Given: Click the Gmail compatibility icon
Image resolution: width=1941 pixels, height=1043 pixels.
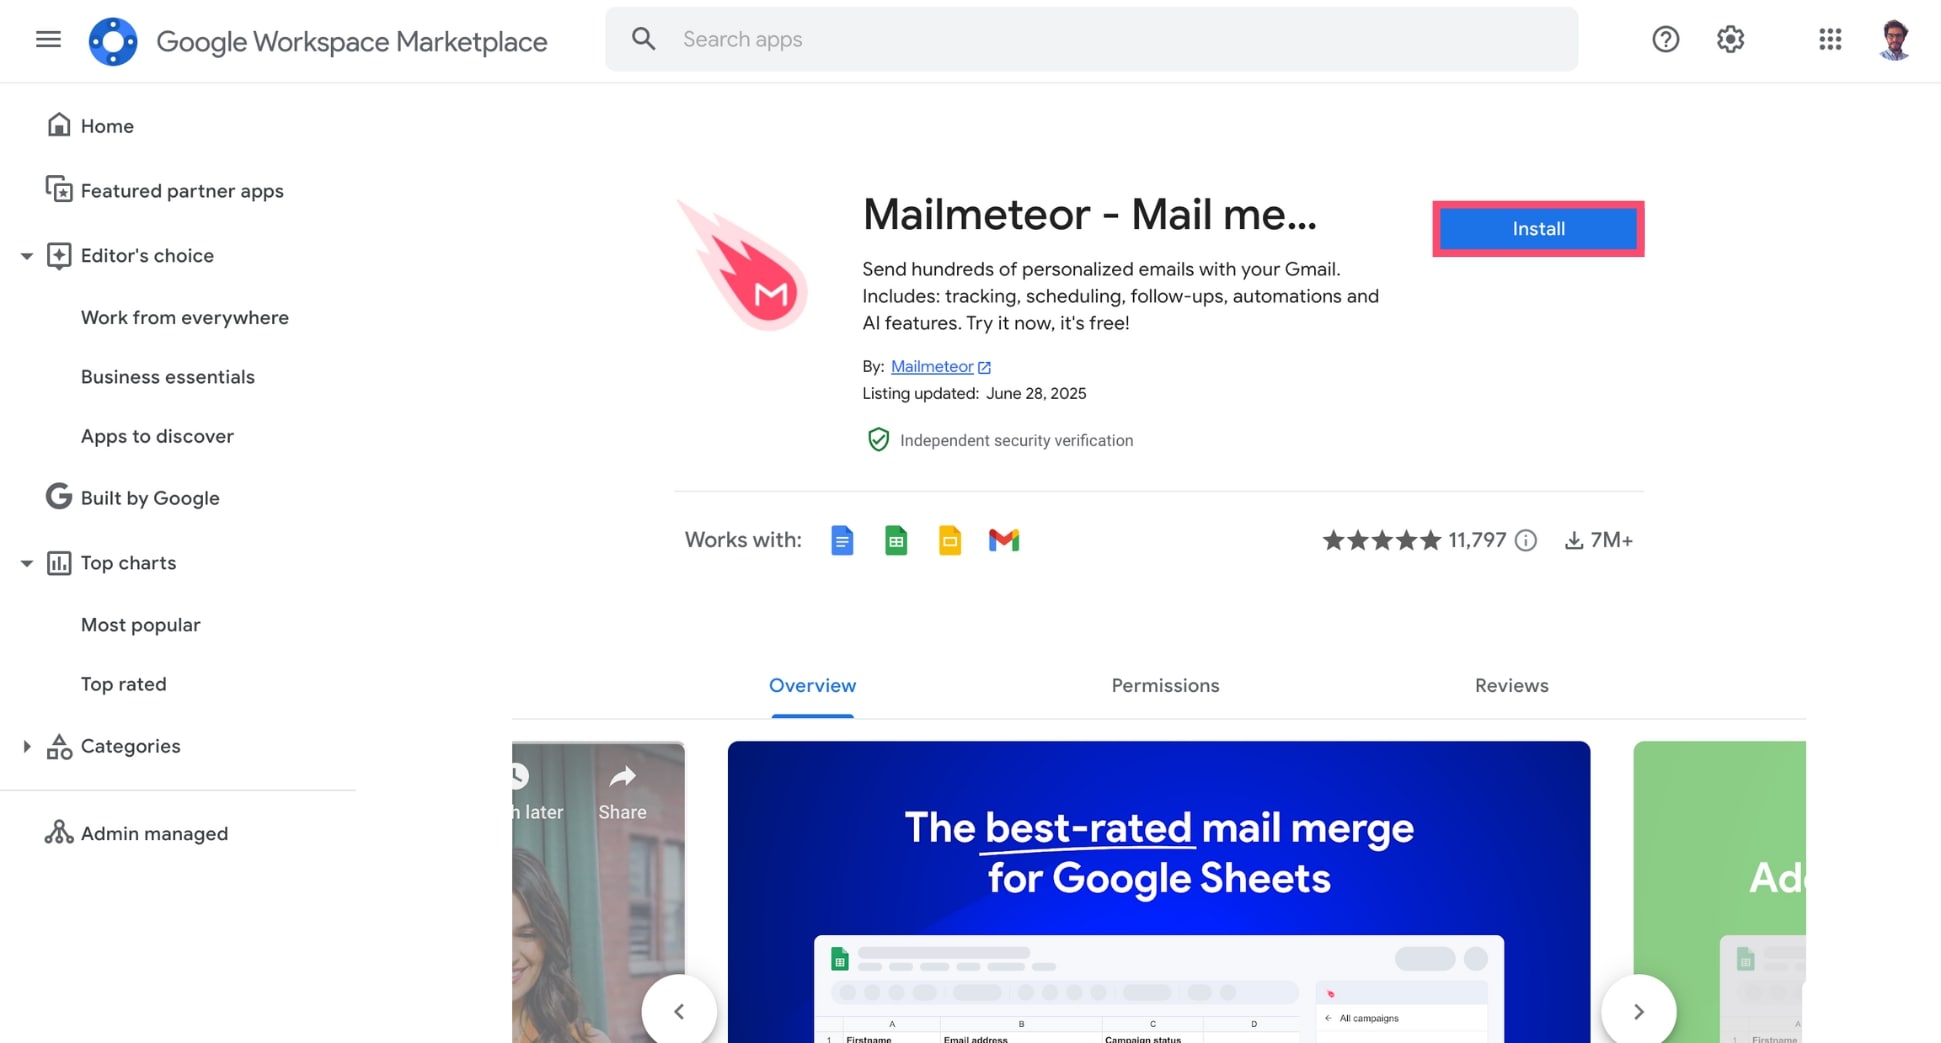Looking at the screenshot, I should 1003,540.
